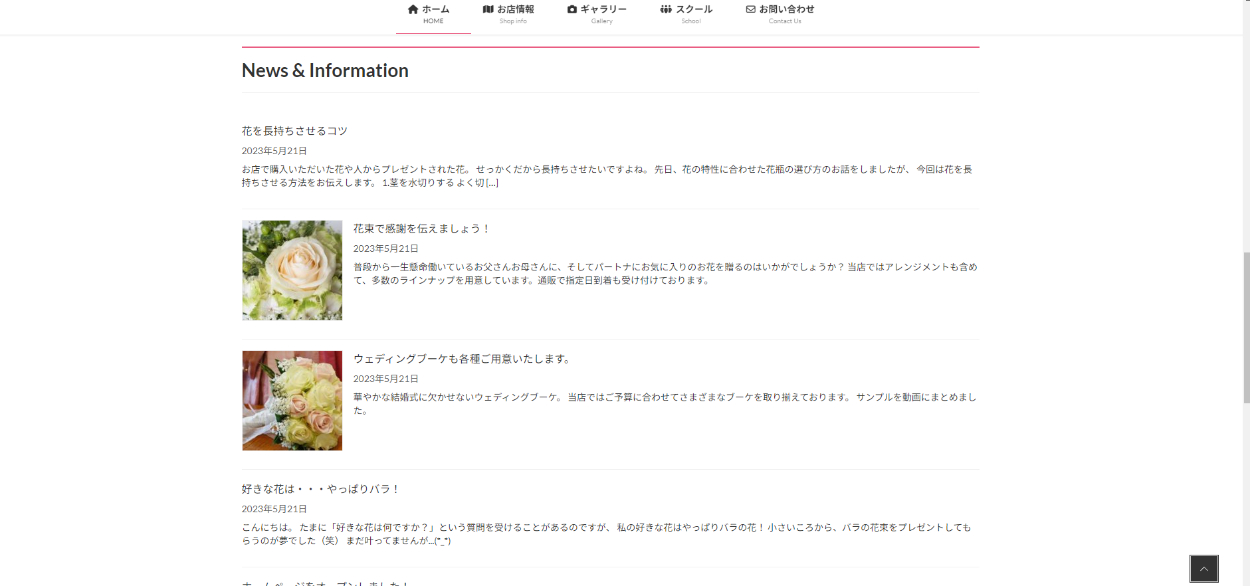Open the 好きな花は・・・やっぱりバラ！ post

click(x=321, y=489)
